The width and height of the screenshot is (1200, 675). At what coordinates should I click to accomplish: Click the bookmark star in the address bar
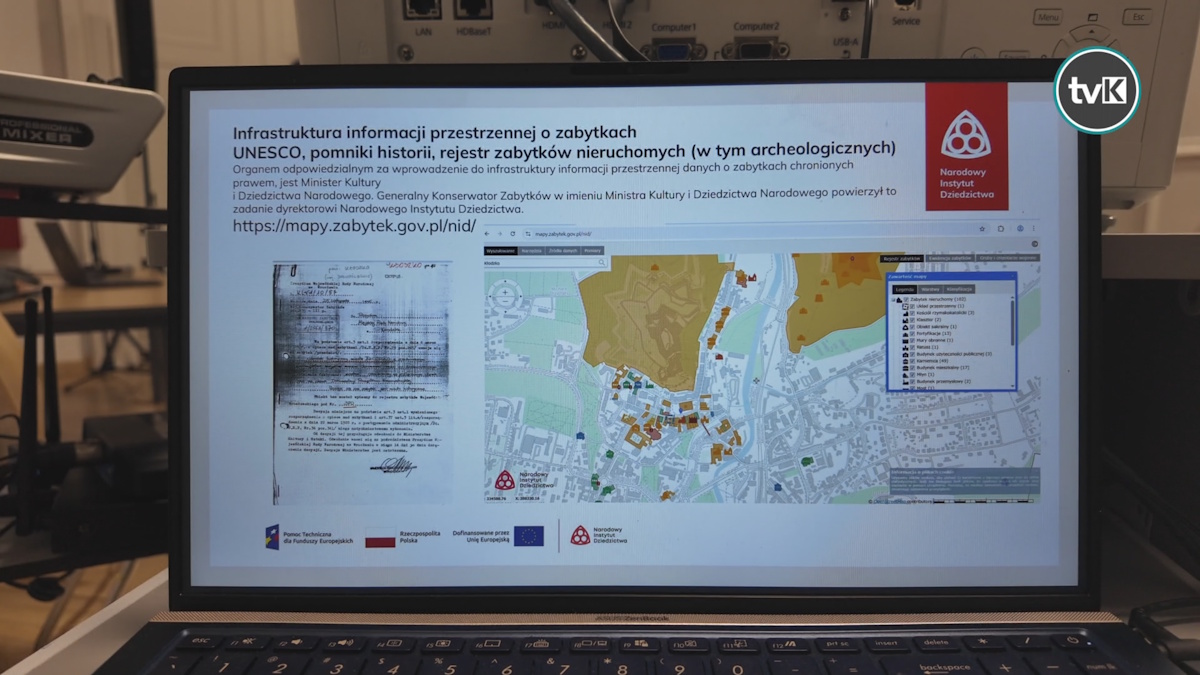coord(980,229)
